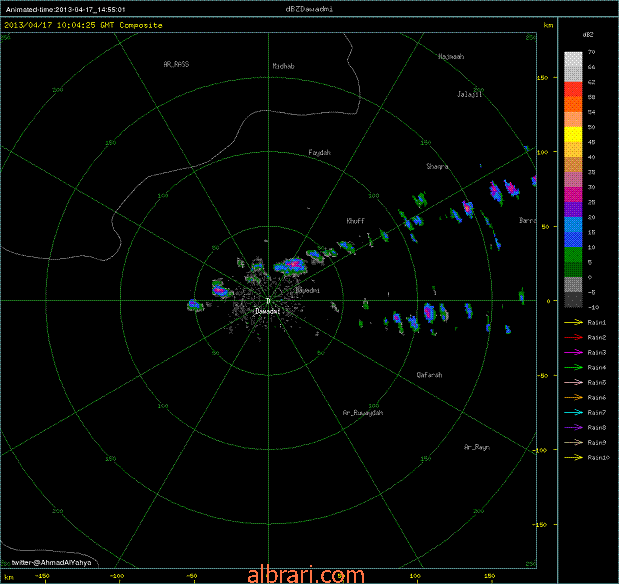Click the Rain10 legend label
Viewport: 619px width, 584px height.
coord(598,458)
